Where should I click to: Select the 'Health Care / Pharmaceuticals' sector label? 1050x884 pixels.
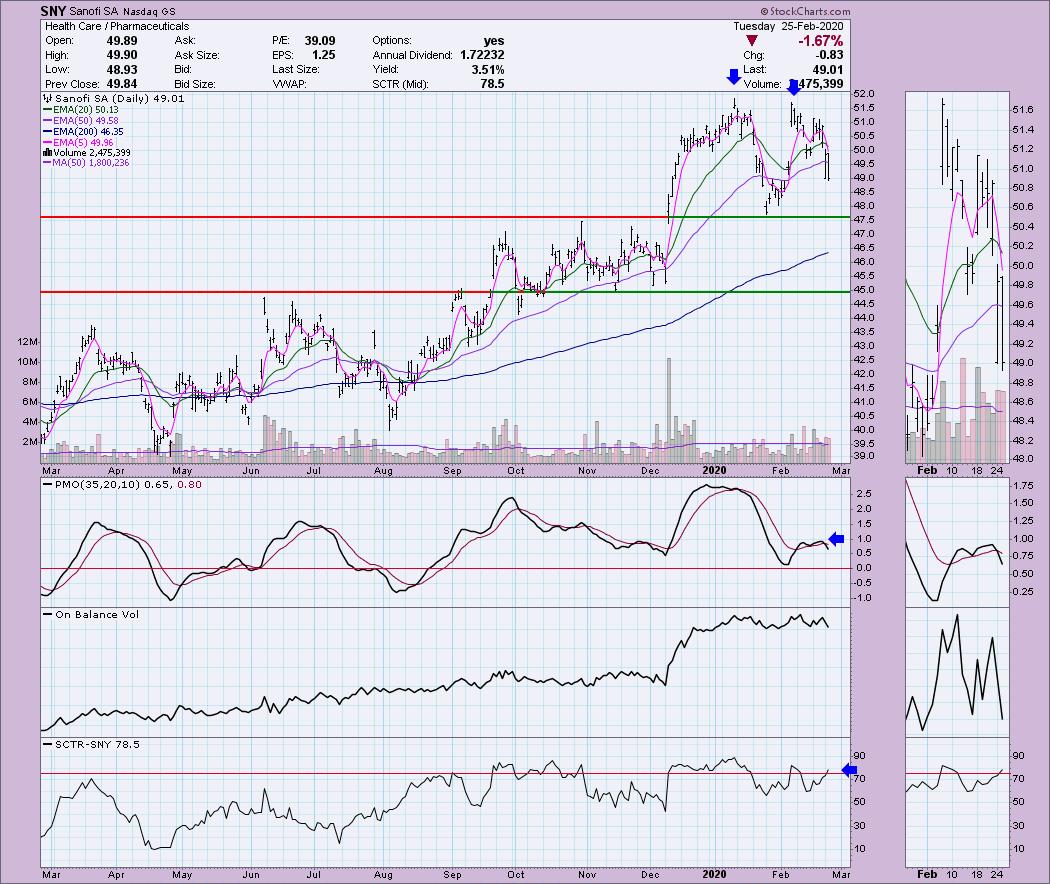point(117,26)
